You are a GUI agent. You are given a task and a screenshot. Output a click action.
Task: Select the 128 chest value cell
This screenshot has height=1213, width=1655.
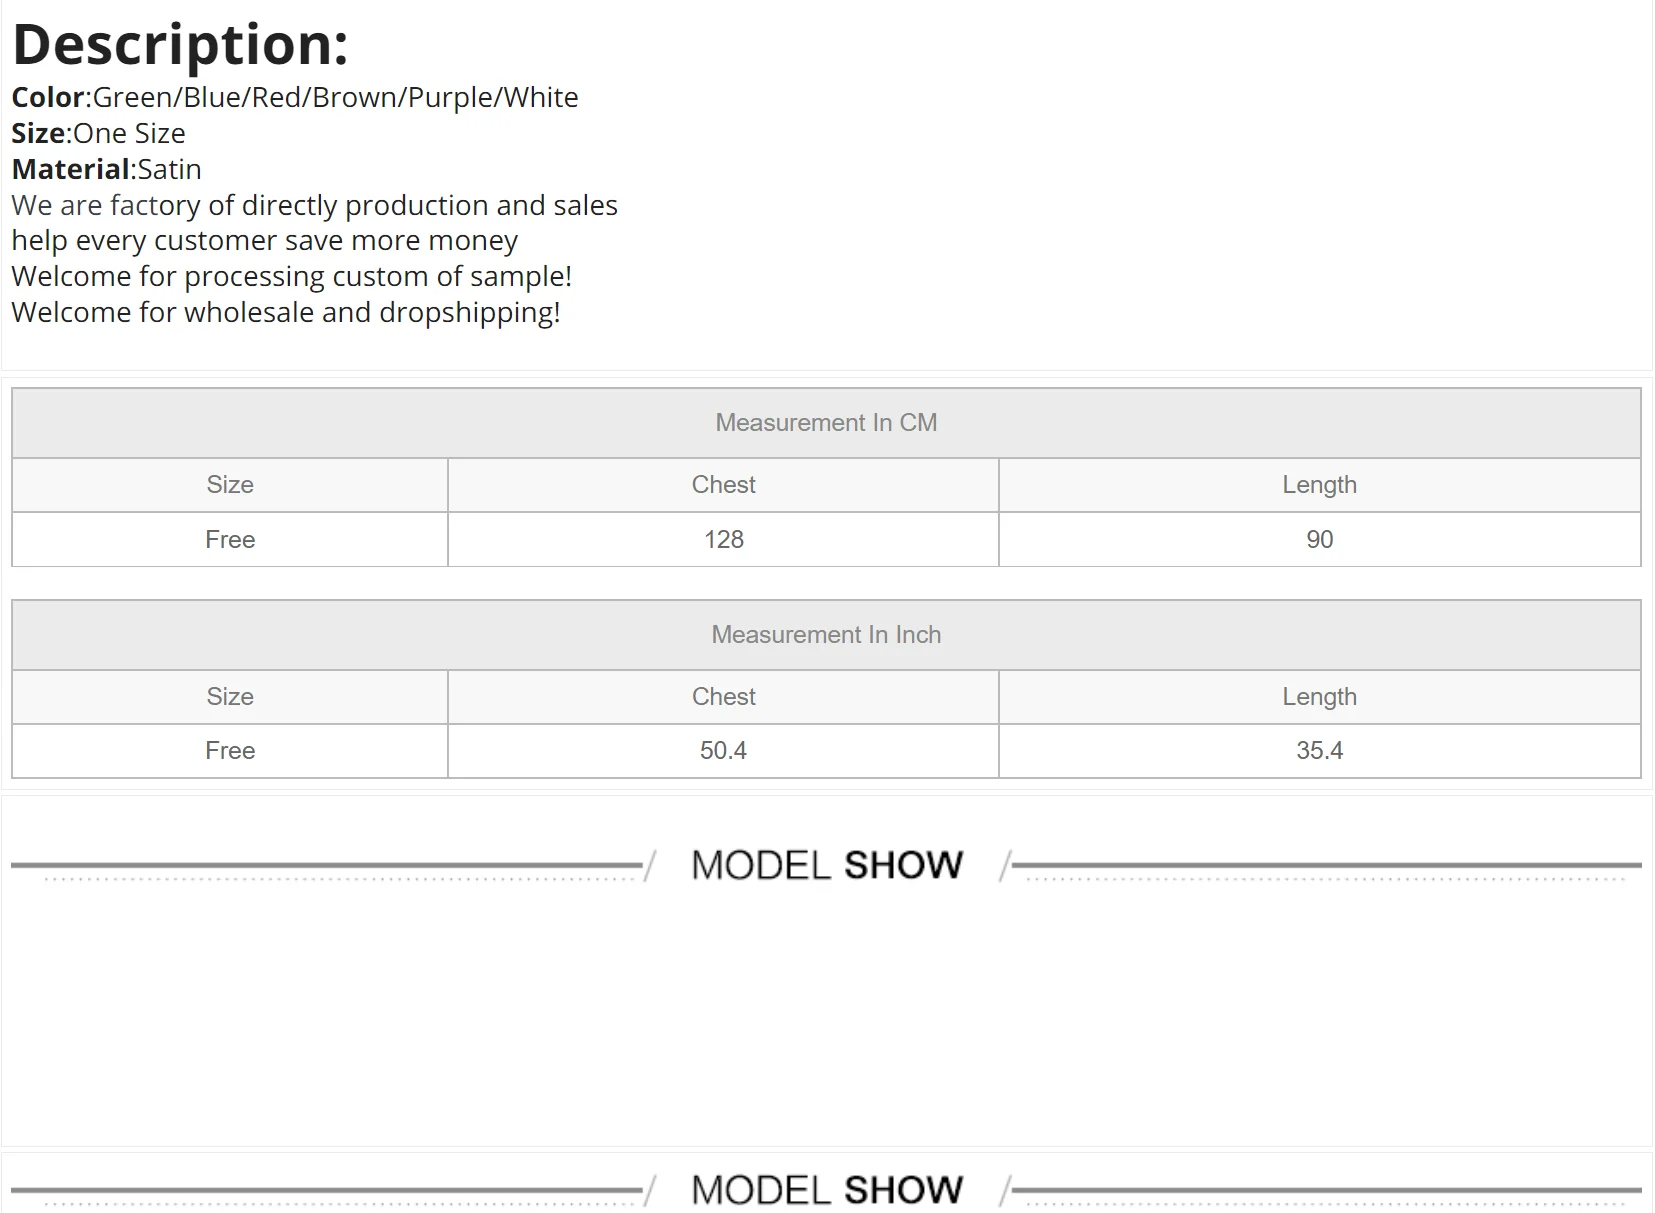click(723, 540)
